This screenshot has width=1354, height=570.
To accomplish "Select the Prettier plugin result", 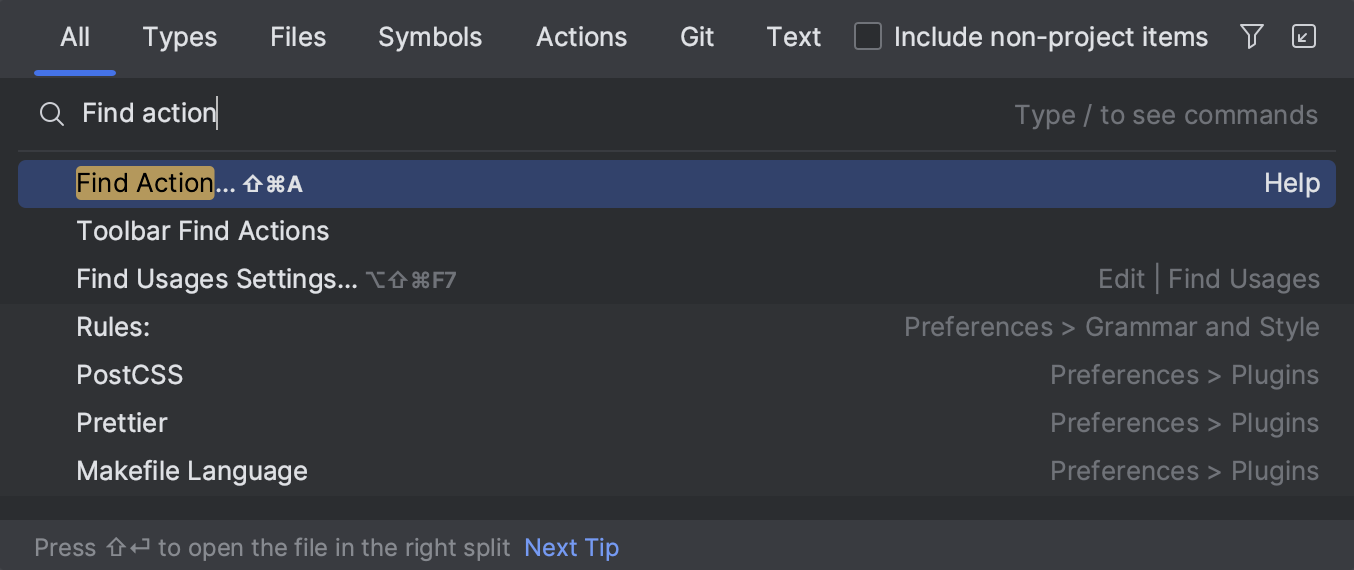I will [x=122, y=423].
